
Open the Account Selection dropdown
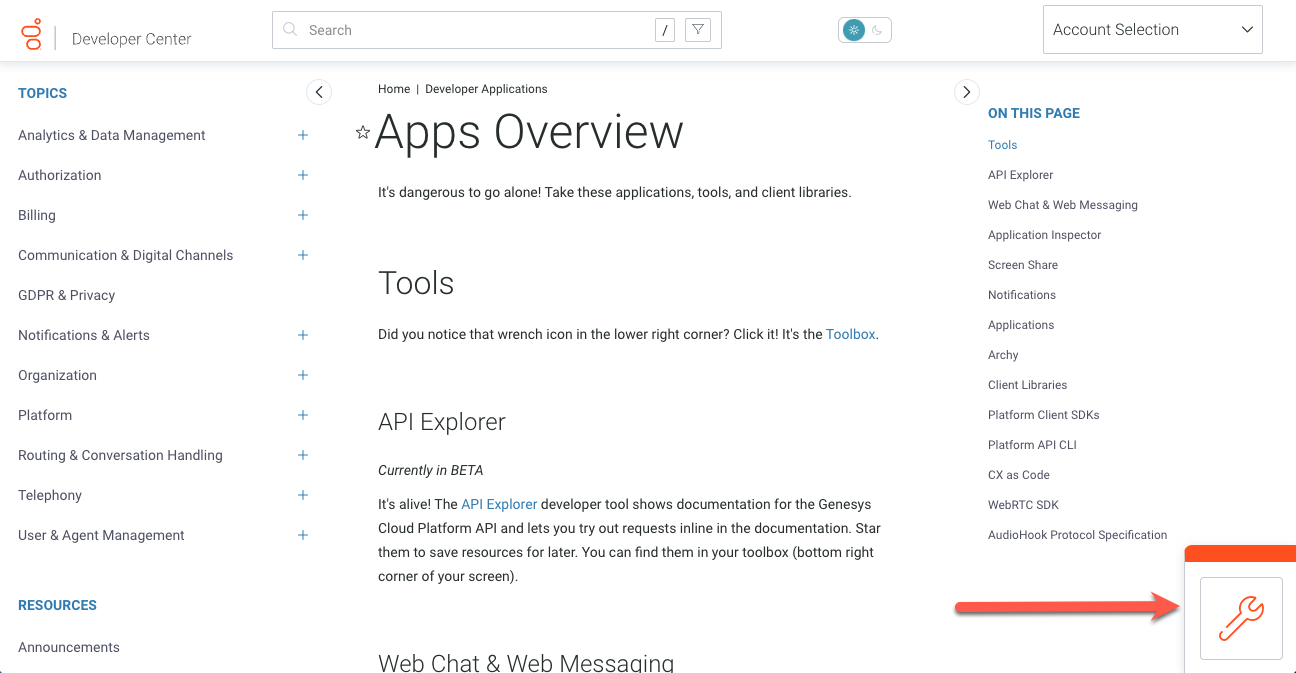pos(1152,29)
